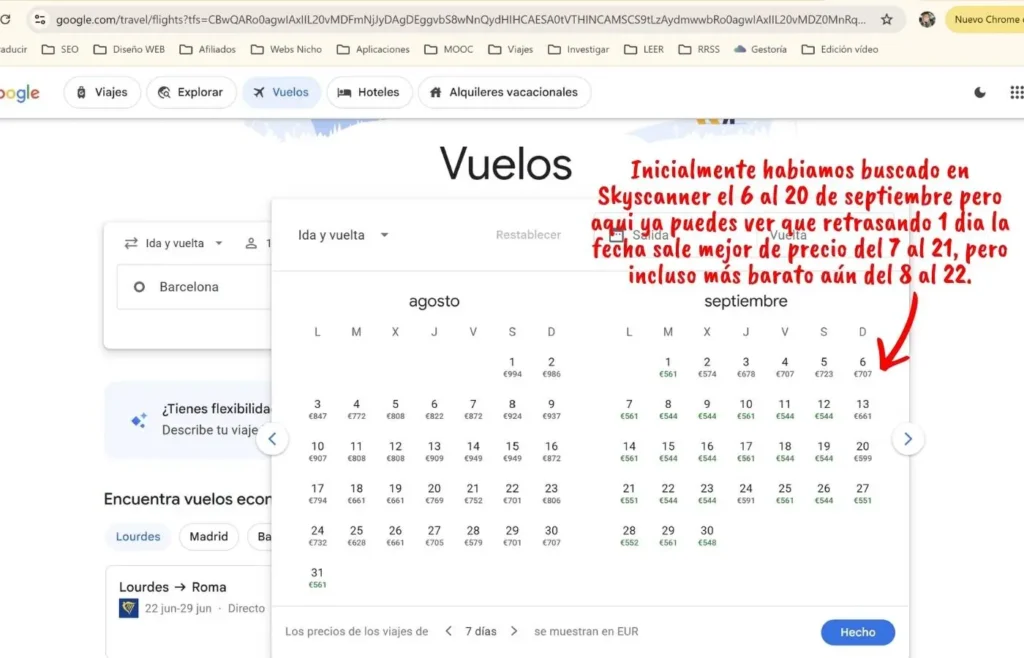The height and width of the screenshot is (658, 1024).
Task: Select September 13 priced €661
Action: pyautogui.click(x=863, y=409)
